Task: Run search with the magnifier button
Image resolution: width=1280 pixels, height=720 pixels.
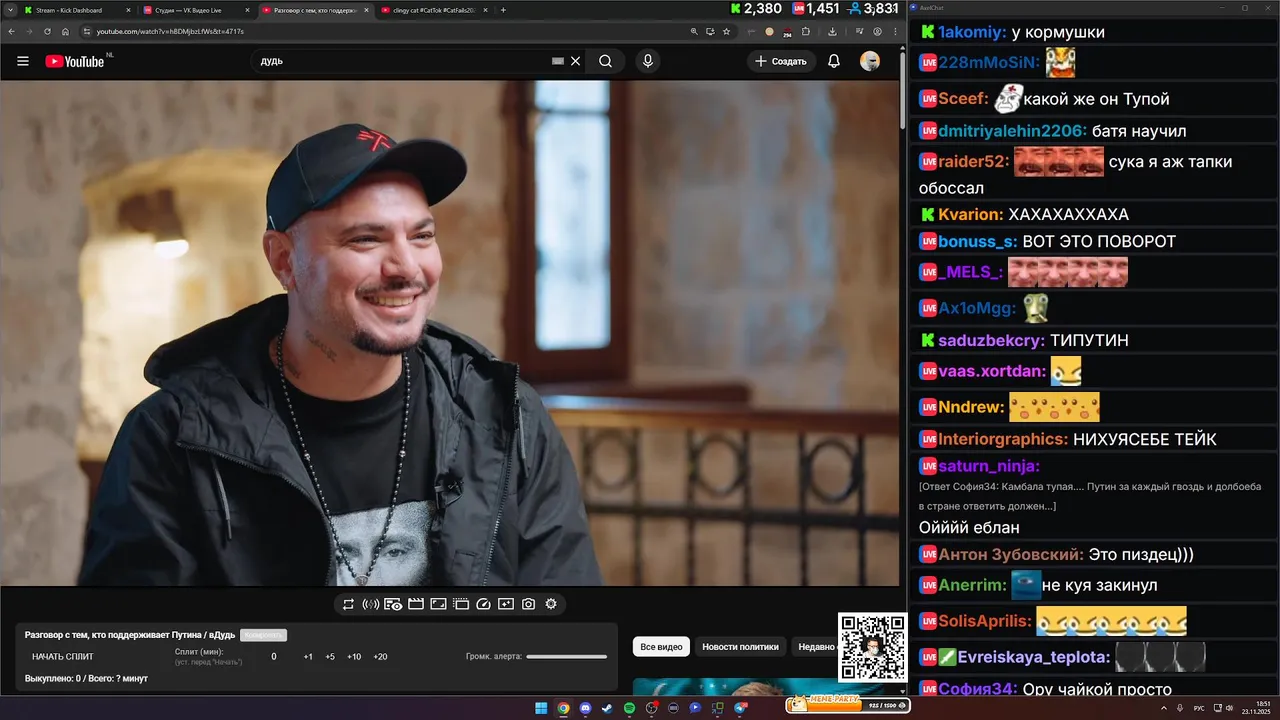Action: pos(605,61)
